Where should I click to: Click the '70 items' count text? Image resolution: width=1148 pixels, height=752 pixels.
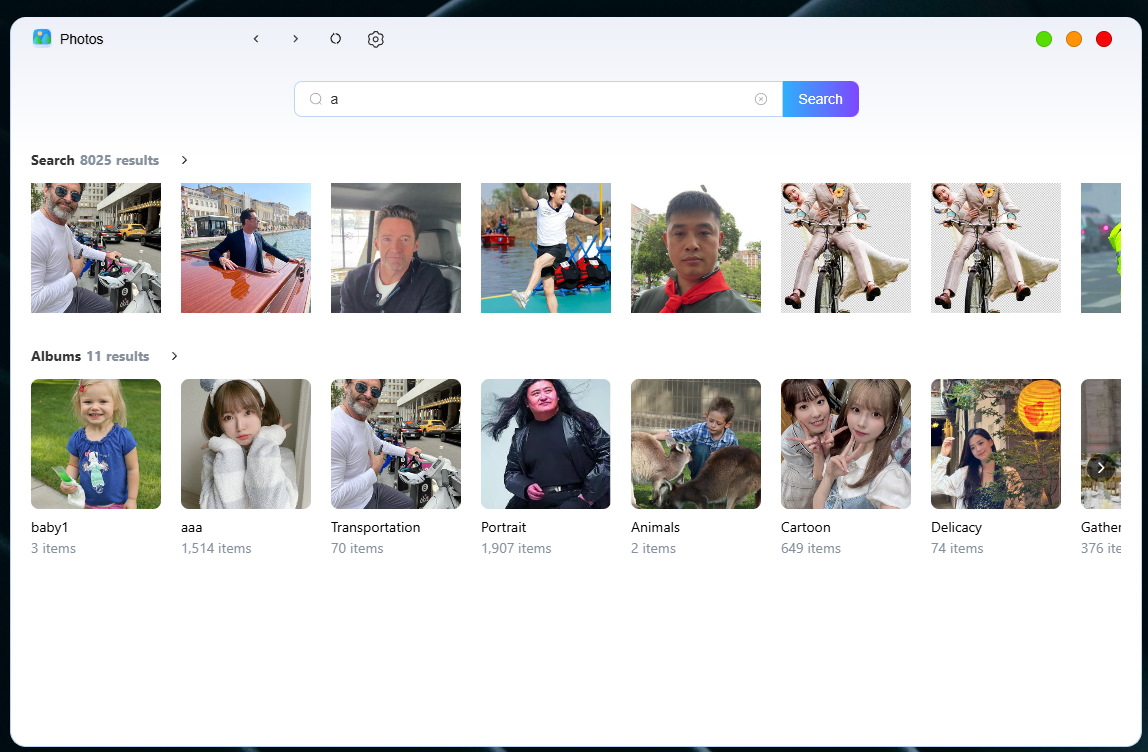tap(357, 548)
